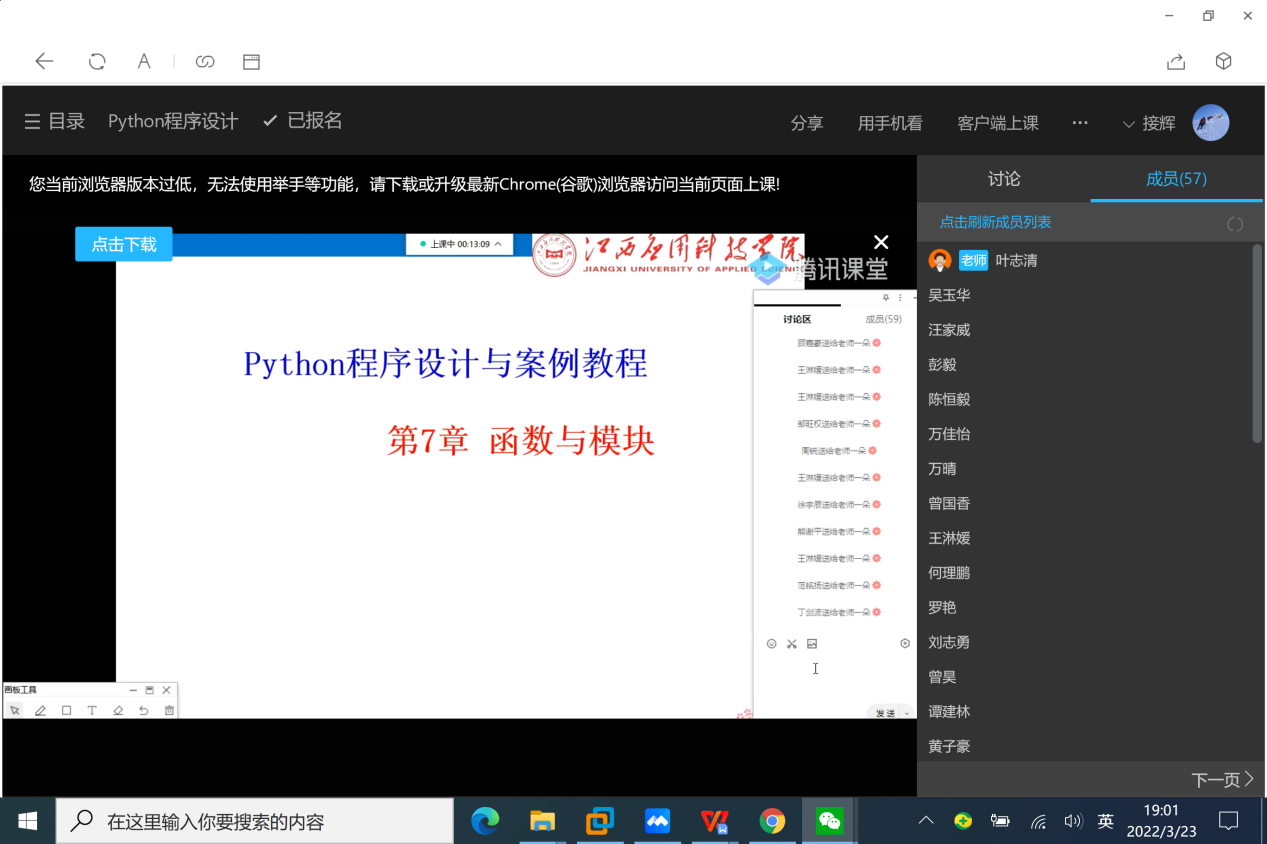Switch to the 成员(57) tab
This screenshot has width=1267, height=844.
[1176, 179]
